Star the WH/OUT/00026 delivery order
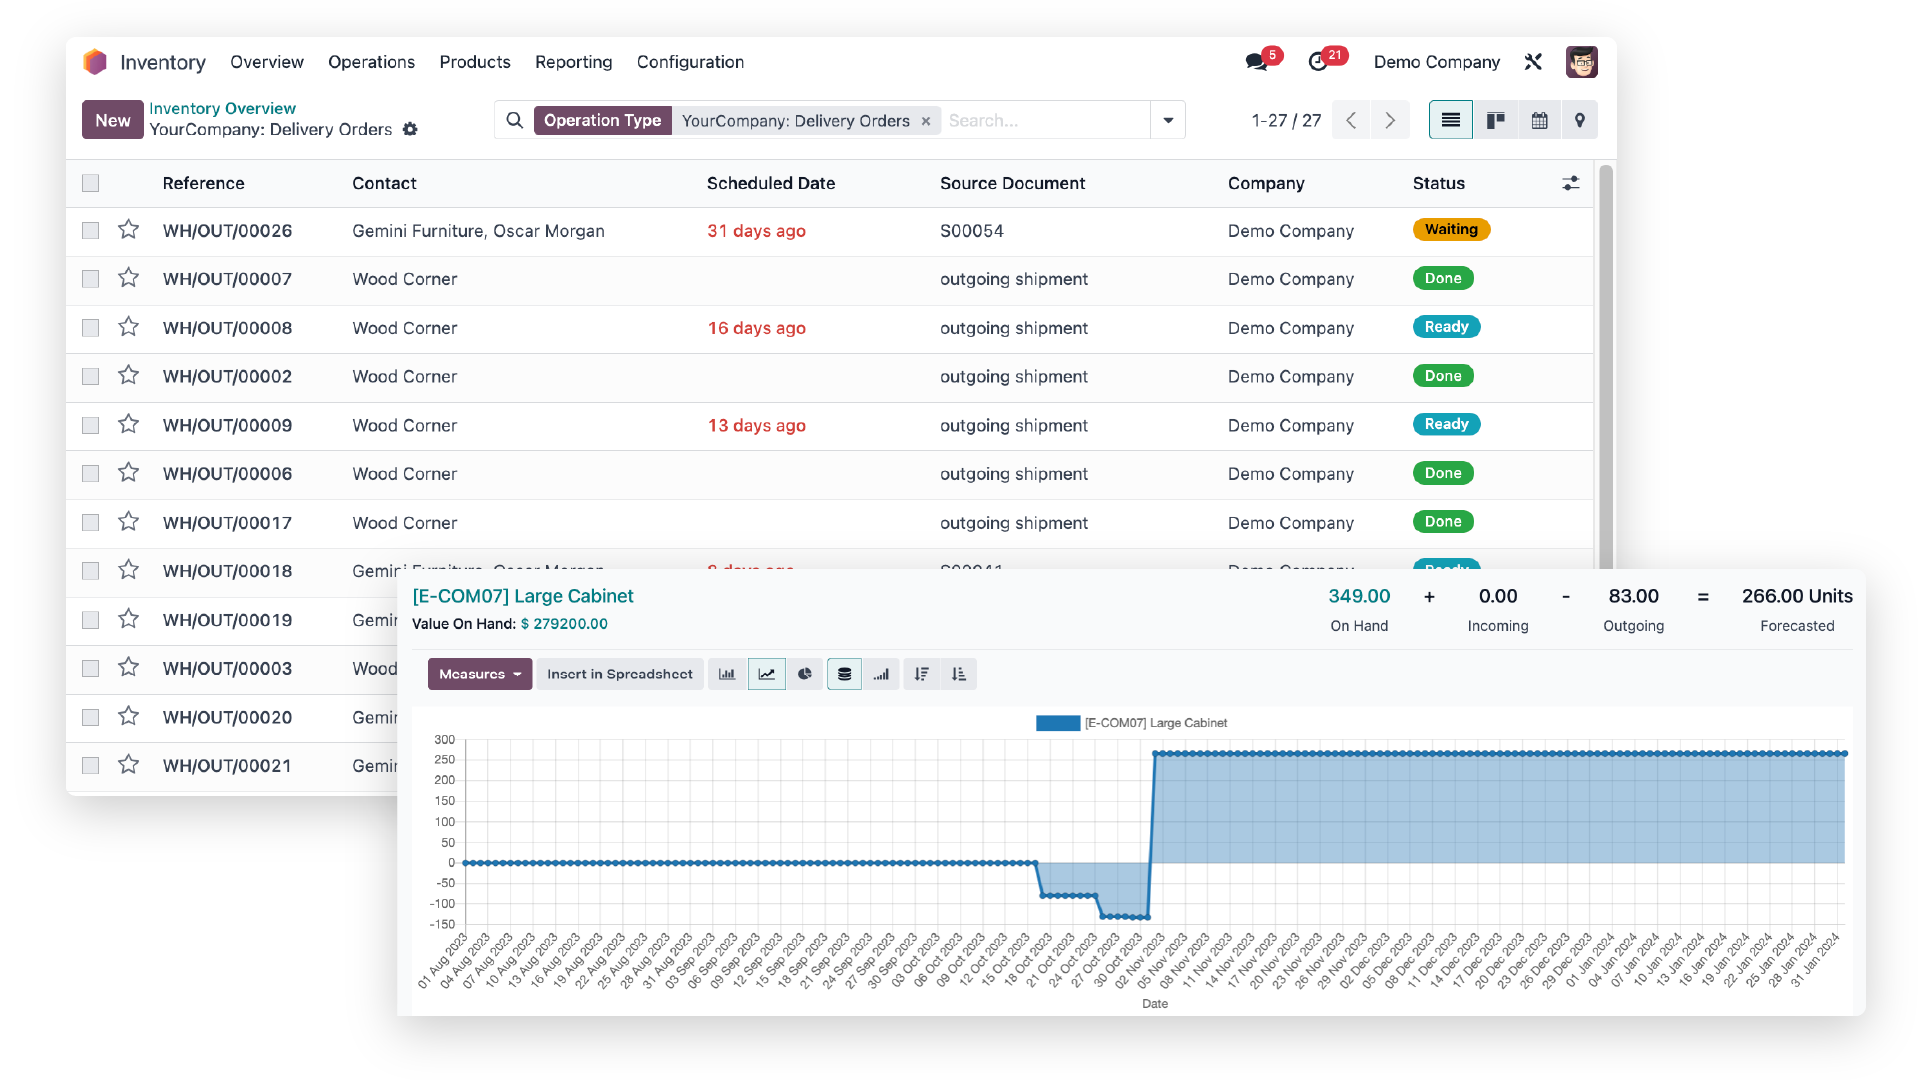 pos(128,229)
